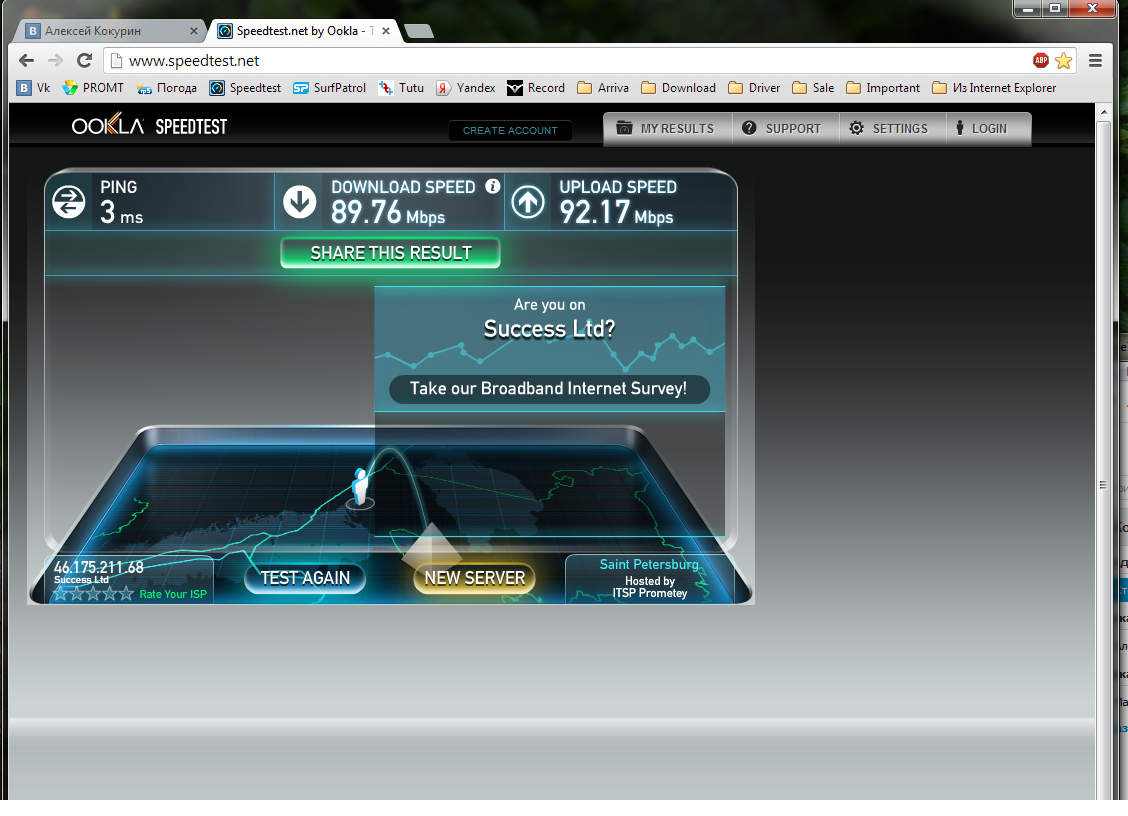The height and width of the screenshot is (816, 1128).
Task: Expand the Important bookmarks folder
Action: 883,88
